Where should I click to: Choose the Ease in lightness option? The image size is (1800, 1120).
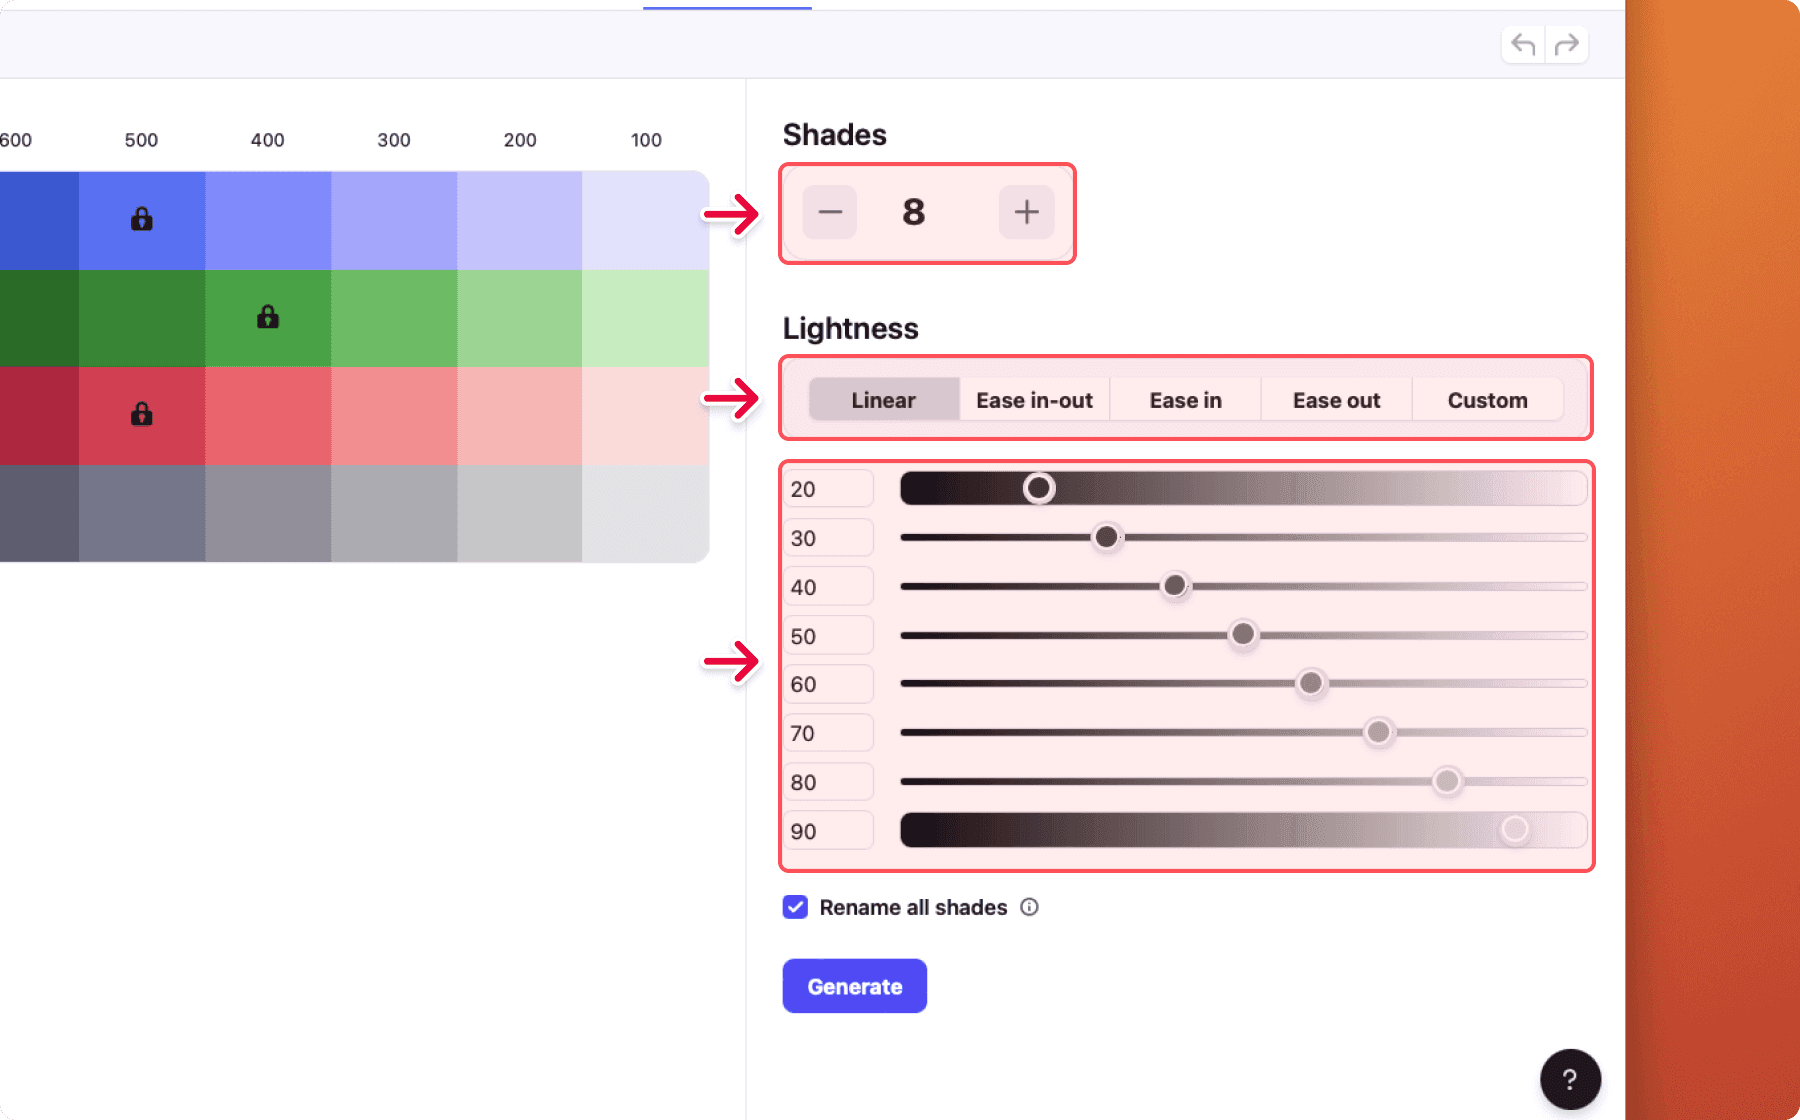(1185, 400)
